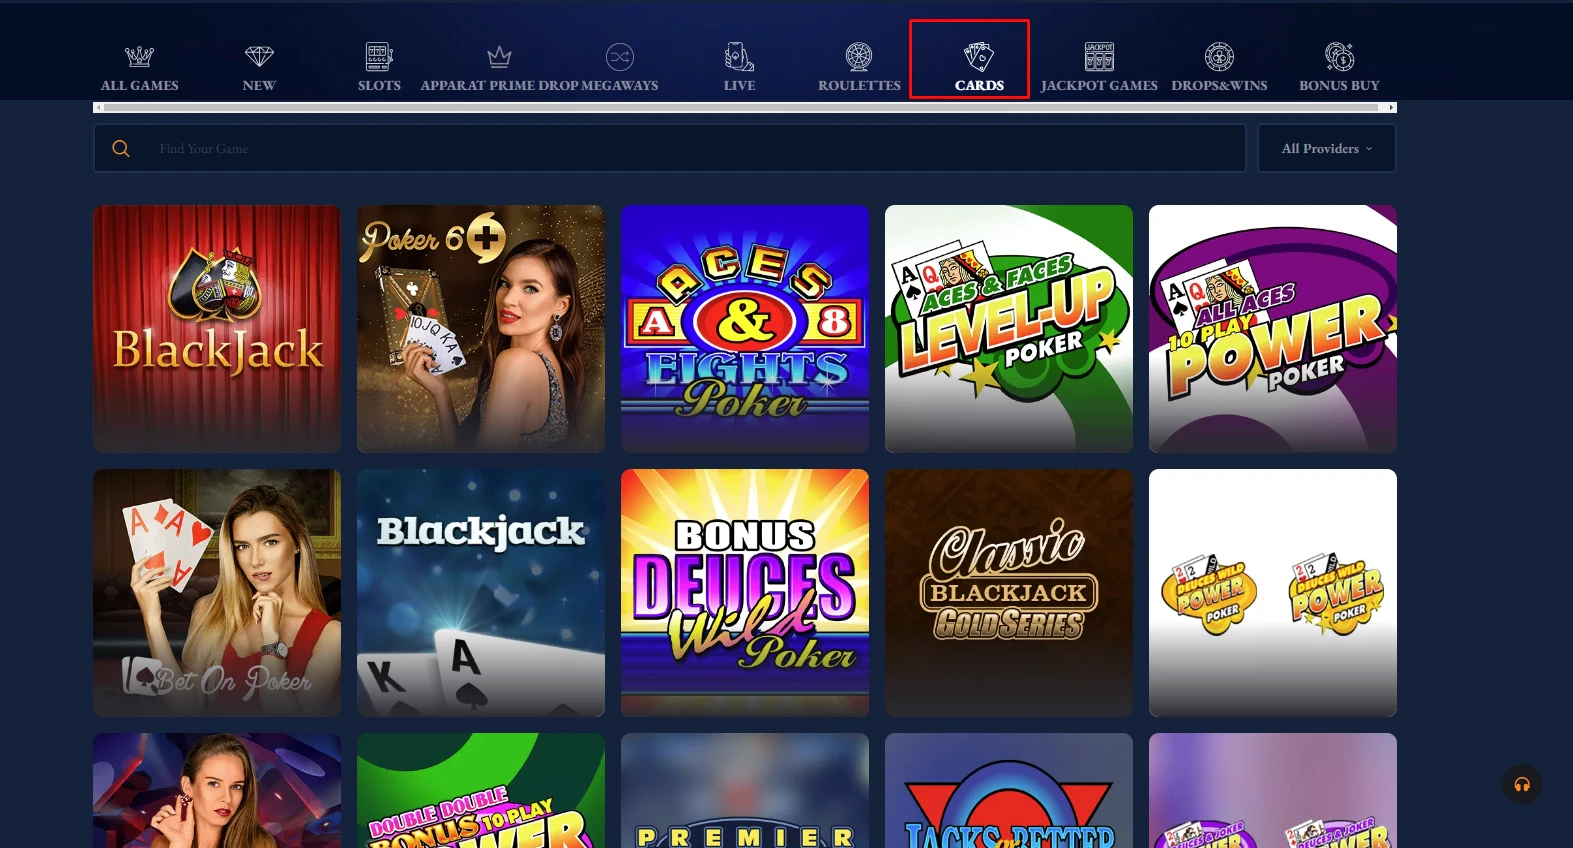The height and width of the screenshot is (848, 1573).
Task: Switch to SLOTS tab label
Action: point(379,86)
